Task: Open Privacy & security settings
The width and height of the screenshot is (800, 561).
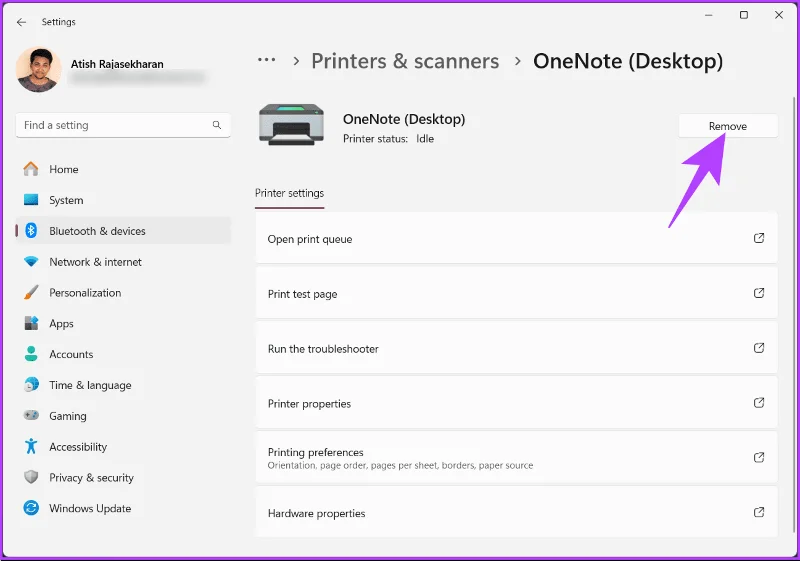Action: pyautogui.click(x=123, y=477)
